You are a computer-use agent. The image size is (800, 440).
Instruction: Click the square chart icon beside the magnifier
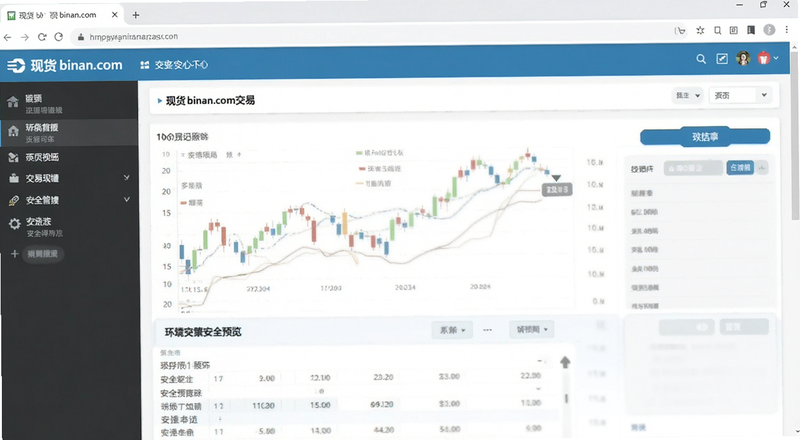722,59
